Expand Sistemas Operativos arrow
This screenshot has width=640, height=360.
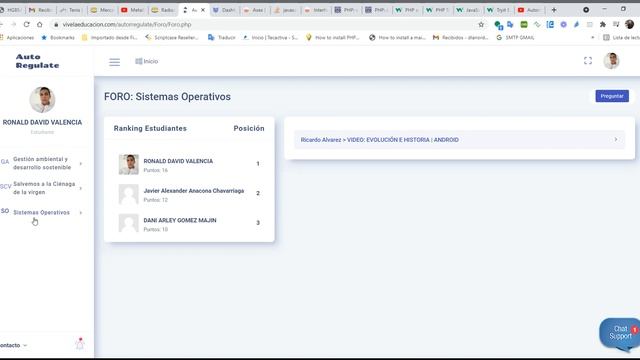[x=81, y=213]
